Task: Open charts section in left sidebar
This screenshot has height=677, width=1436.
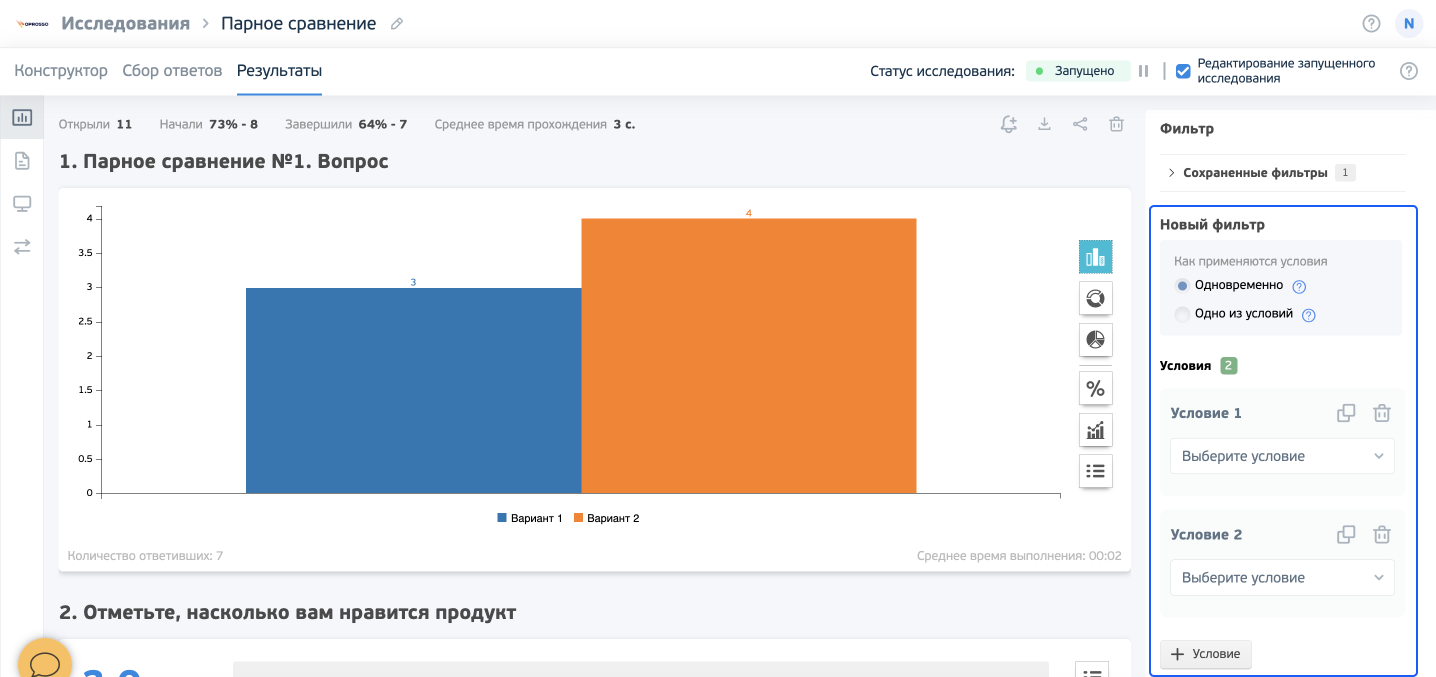Action: (22, 118)
